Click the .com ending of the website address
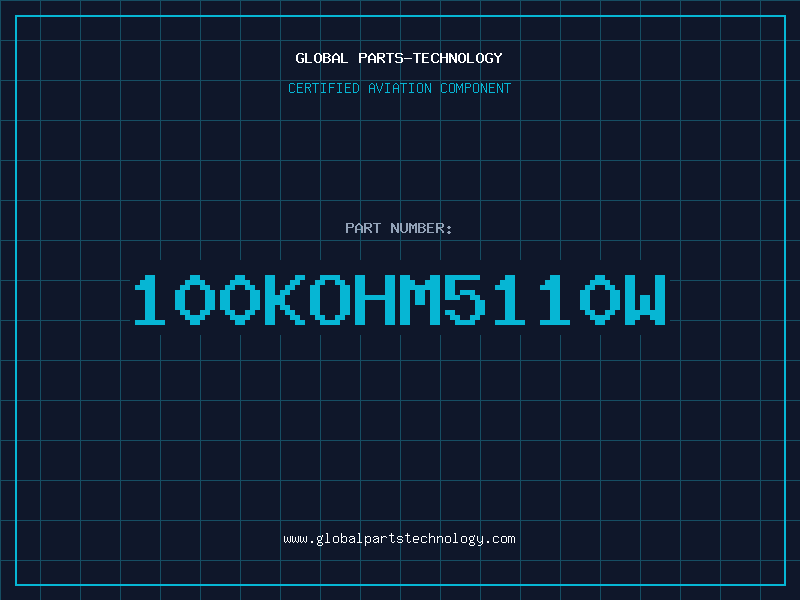This screenshot has height=600, width=800. pyautogui.click(x=500, y=539)
